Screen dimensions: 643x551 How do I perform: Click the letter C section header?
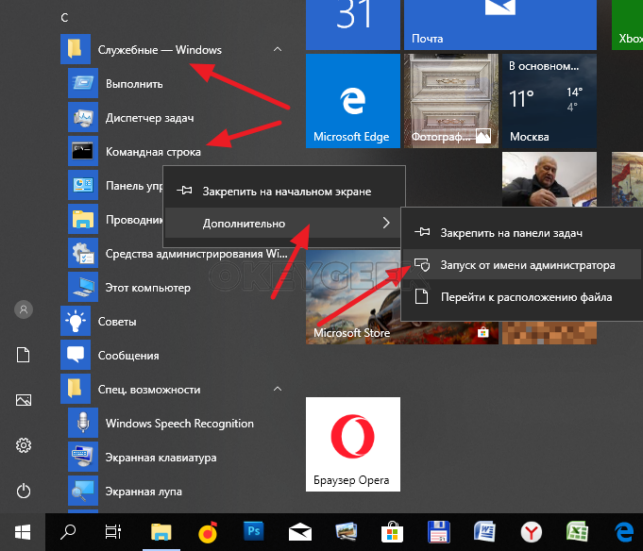(64, 18)
